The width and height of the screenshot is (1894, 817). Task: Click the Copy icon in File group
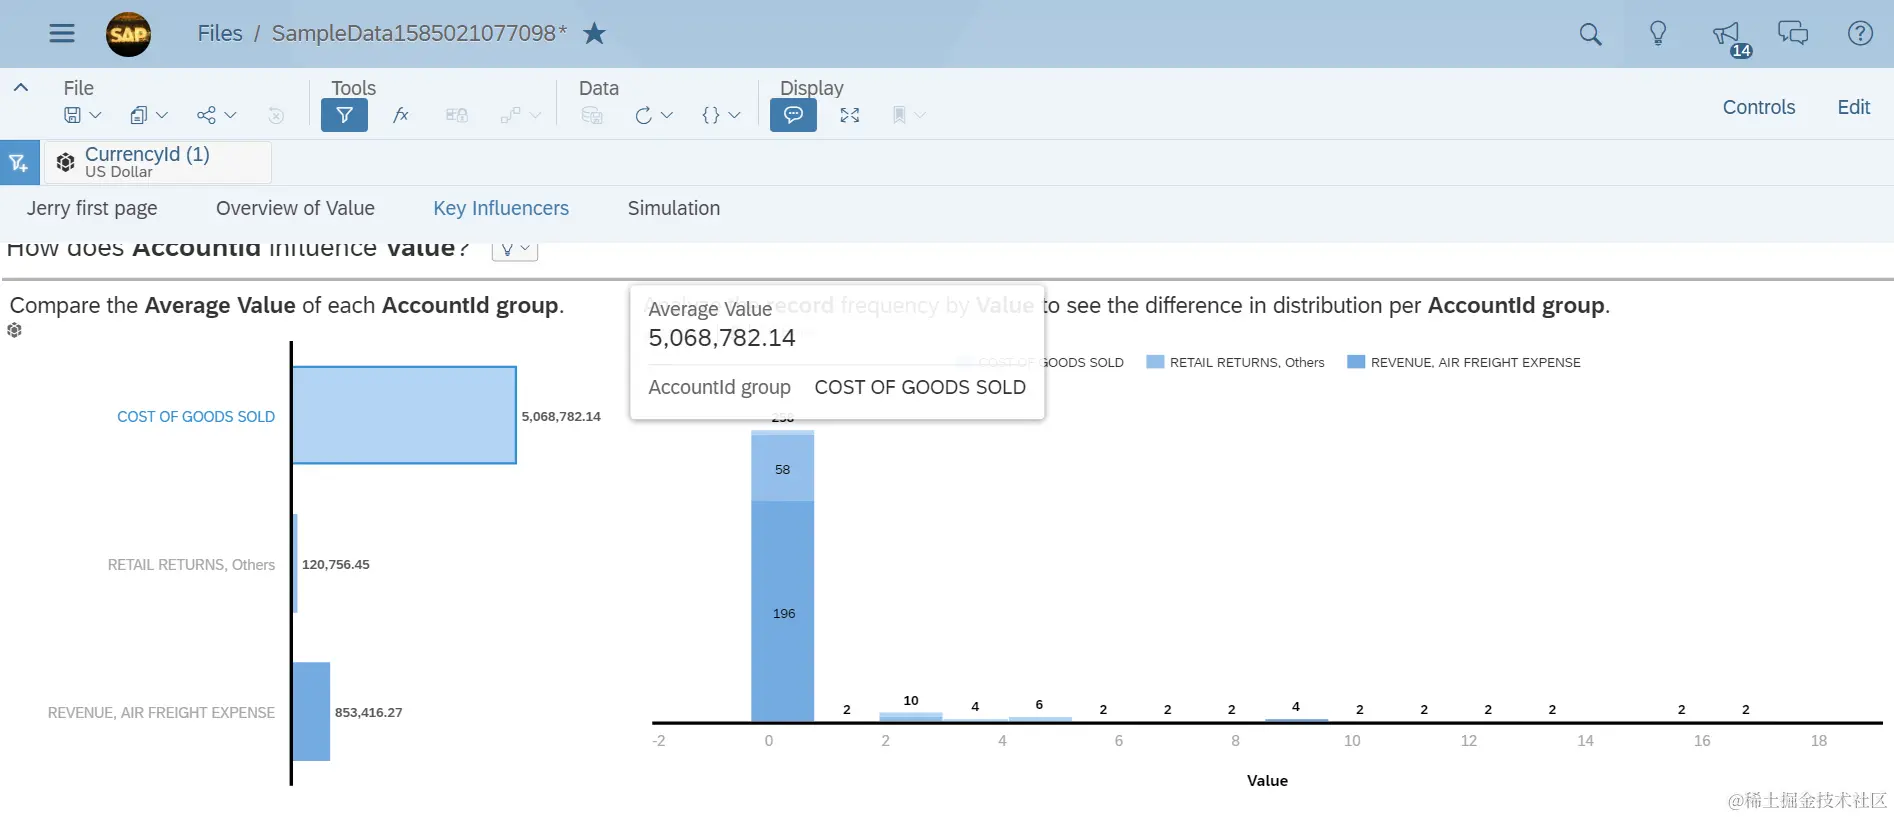point(139,115)
